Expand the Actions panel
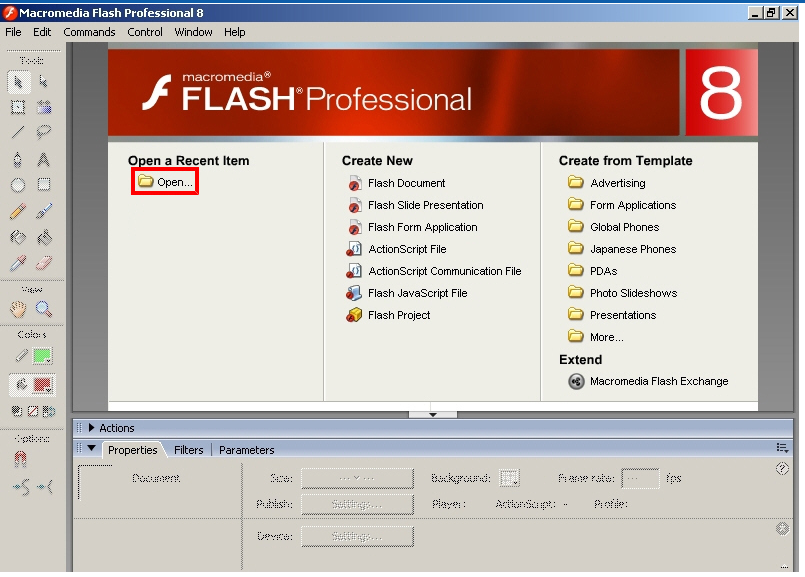This screenshot has width=805, height=577. tap(91, 428)
